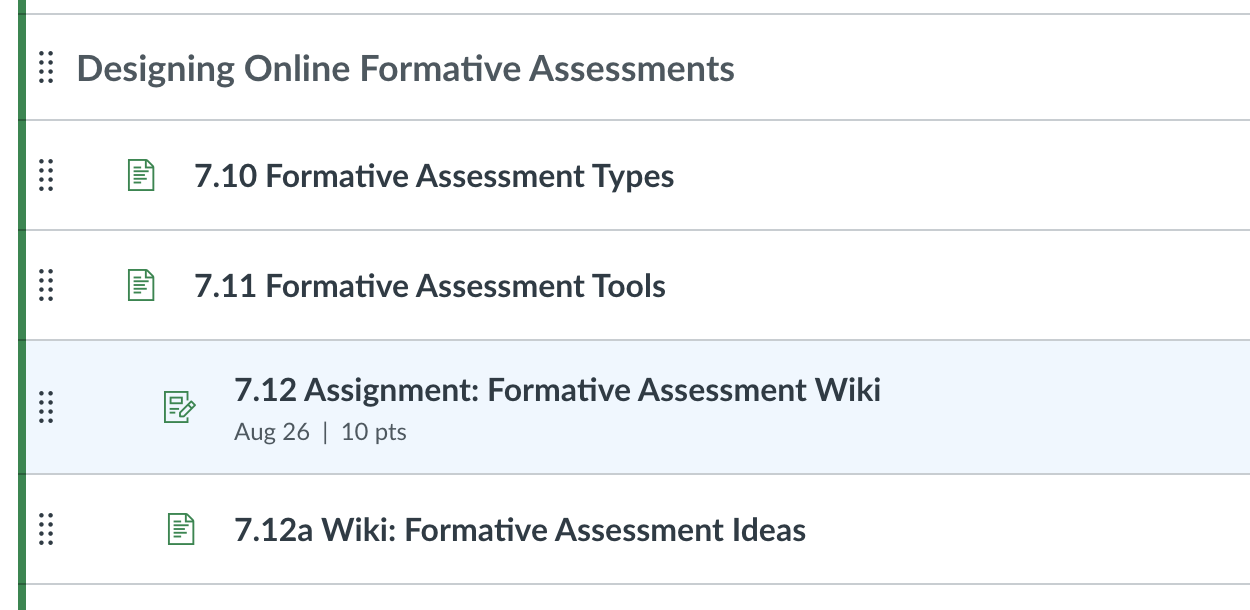The width and height of the screenshot is (1250, 610).
Task: Click drag handle of 7.11 Formative Assessment Tools
Action: (45, 286)
